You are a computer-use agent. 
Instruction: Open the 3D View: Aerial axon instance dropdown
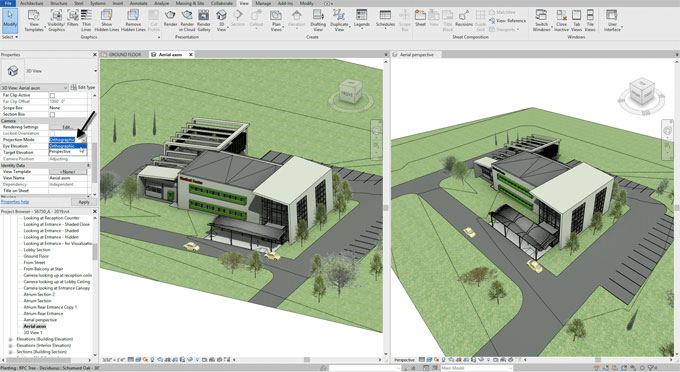point(65,88)
